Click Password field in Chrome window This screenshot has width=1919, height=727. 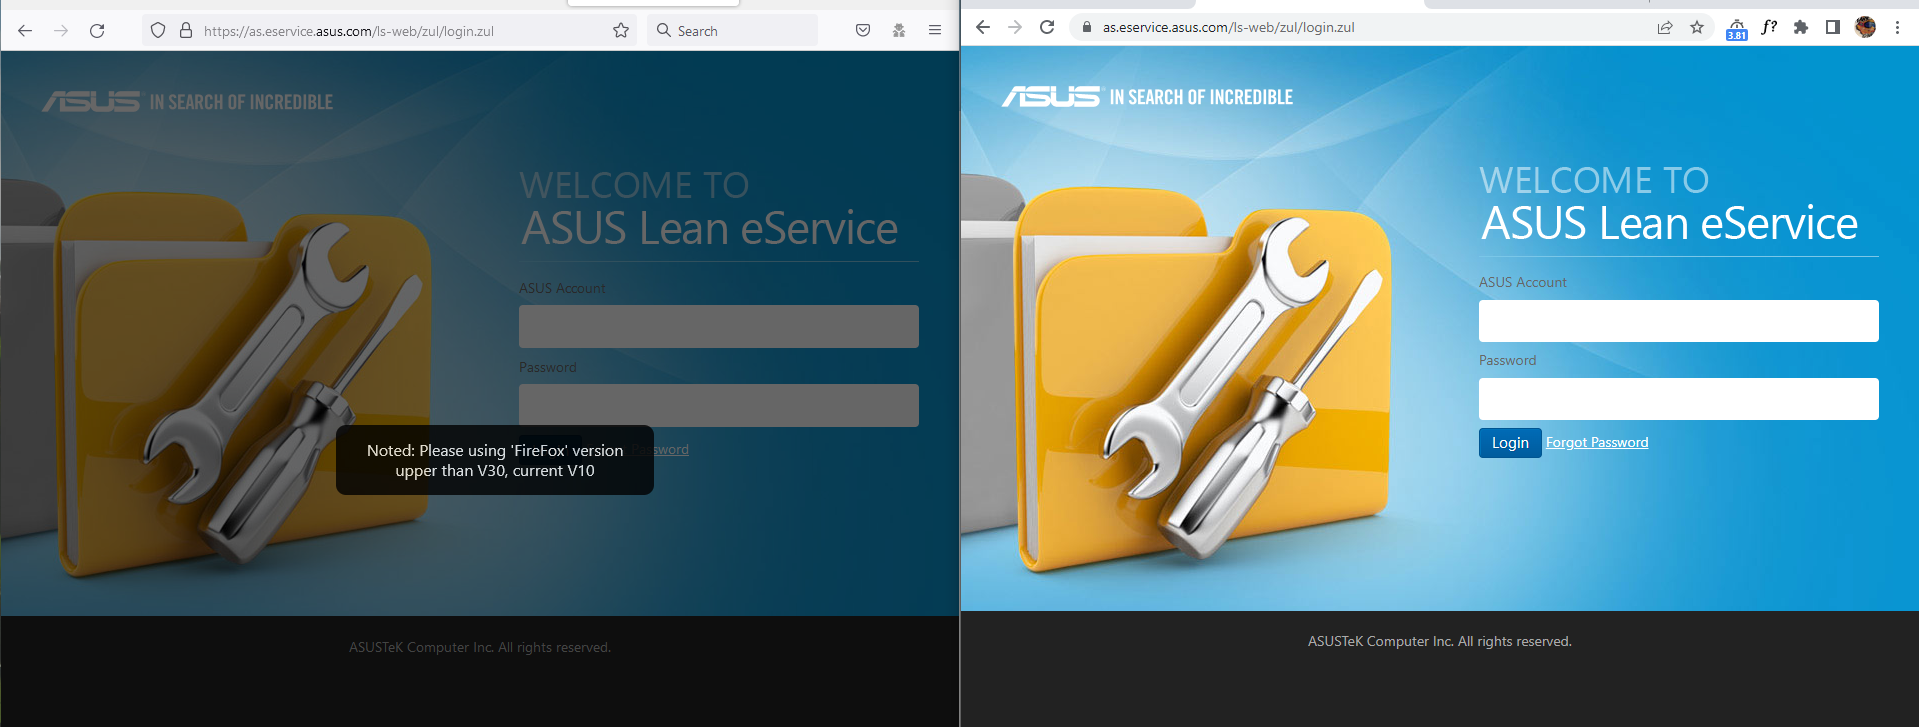tap(1678, 399)
